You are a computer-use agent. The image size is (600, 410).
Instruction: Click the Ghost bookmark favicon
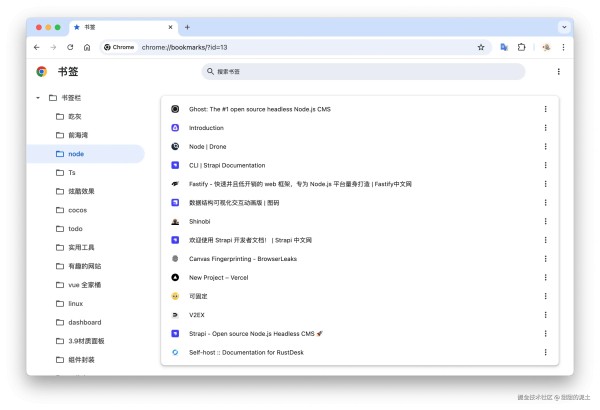[175, 109]
